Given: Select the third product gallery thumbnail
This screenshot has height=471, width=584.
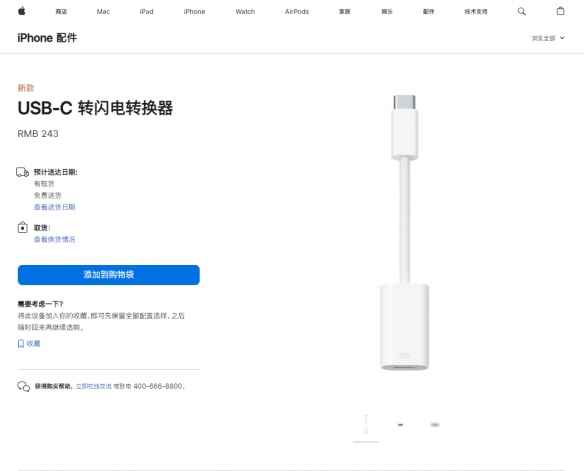Looking at the screenshot, I should click(435, 424).
